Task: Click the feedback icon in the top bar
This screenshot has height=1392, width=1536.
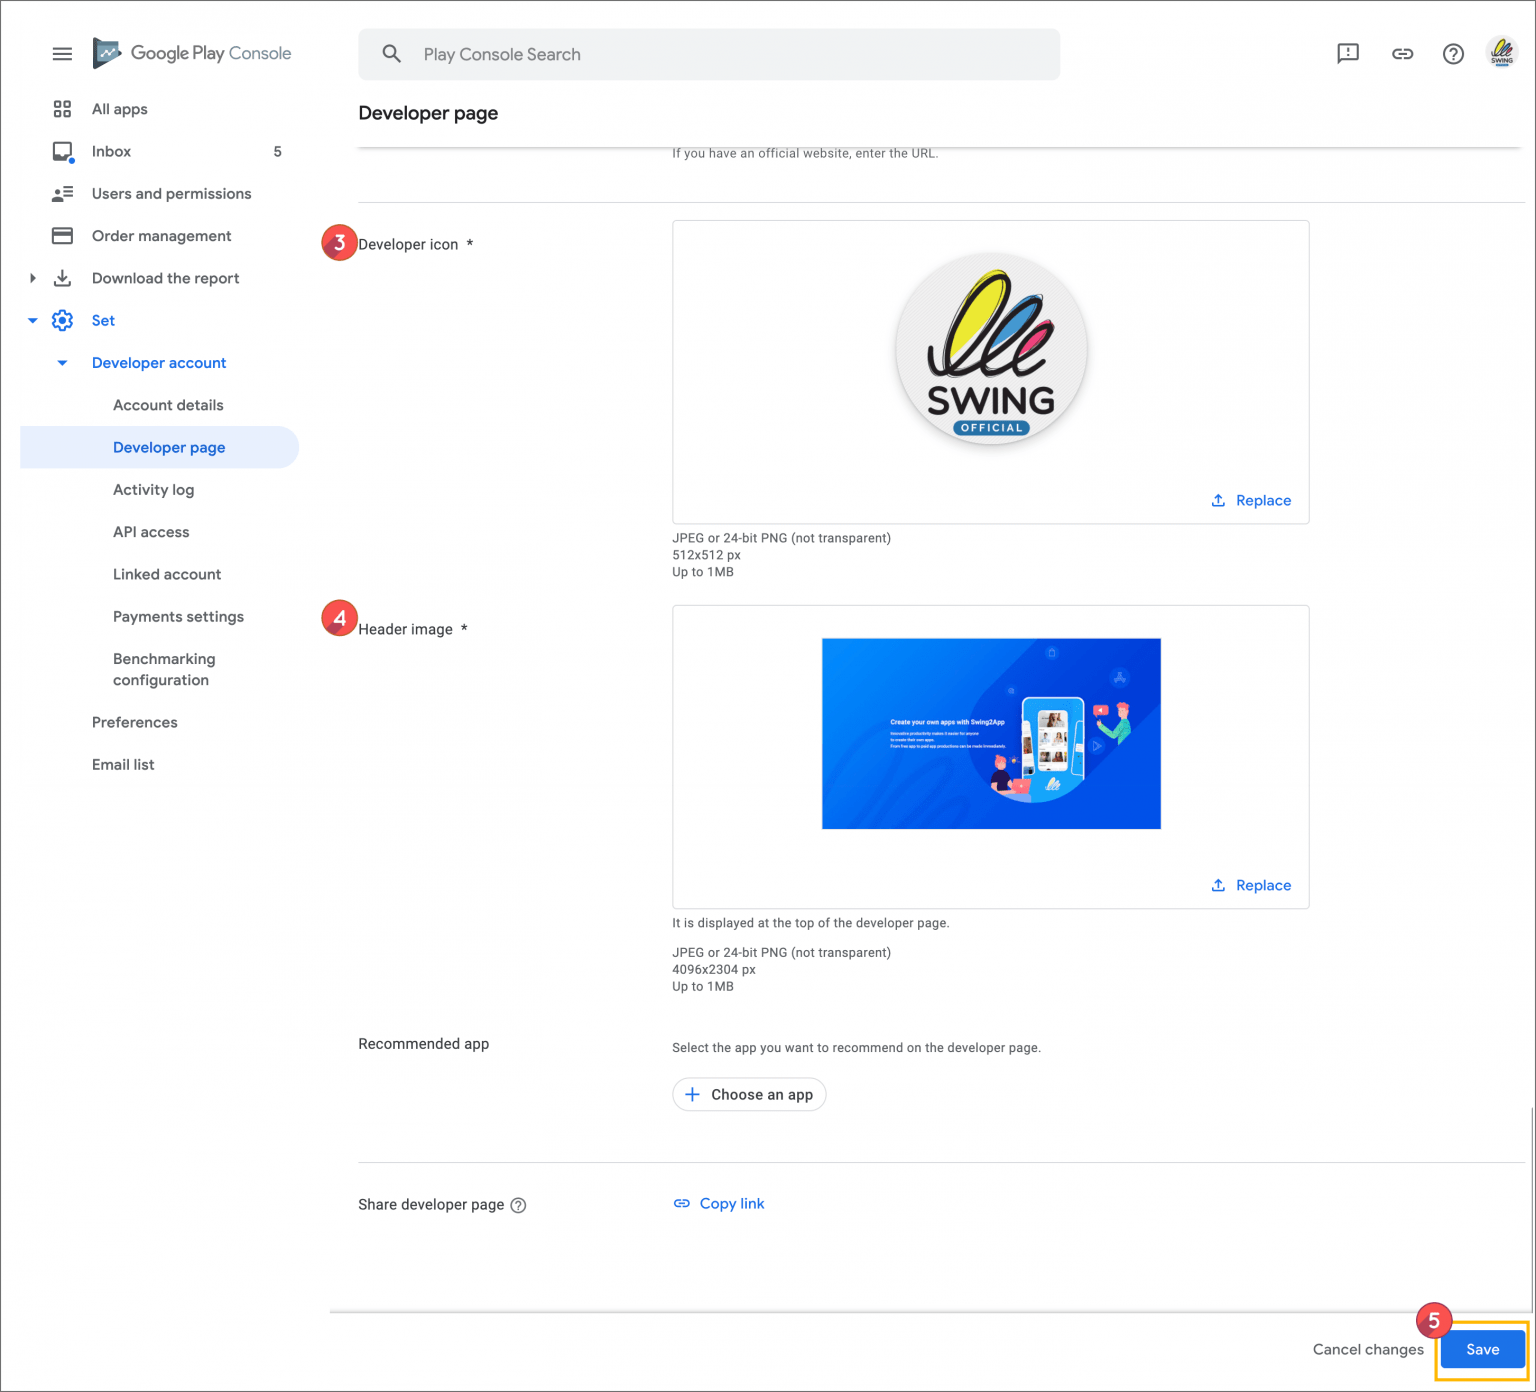Action: [1347, 54]
